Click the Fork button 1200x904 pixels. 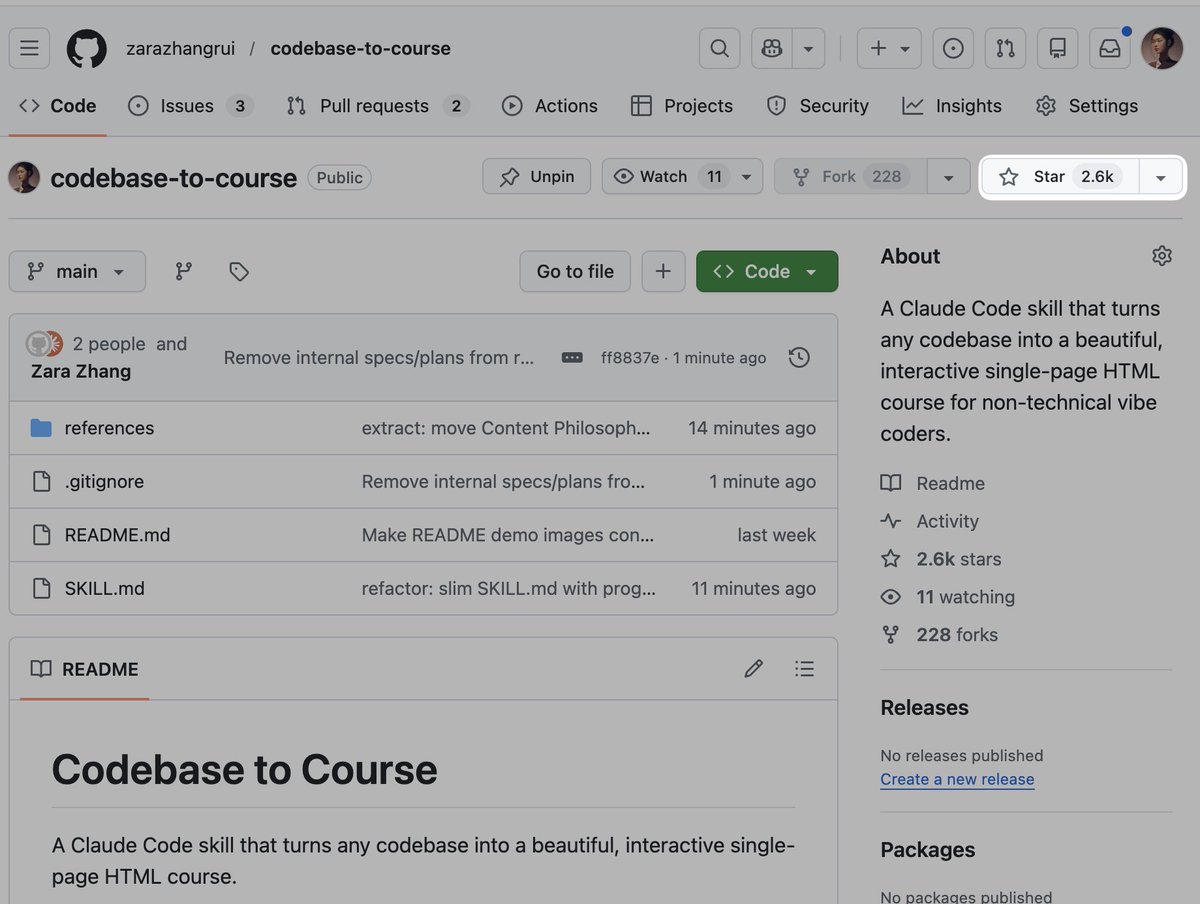(851, 177)
